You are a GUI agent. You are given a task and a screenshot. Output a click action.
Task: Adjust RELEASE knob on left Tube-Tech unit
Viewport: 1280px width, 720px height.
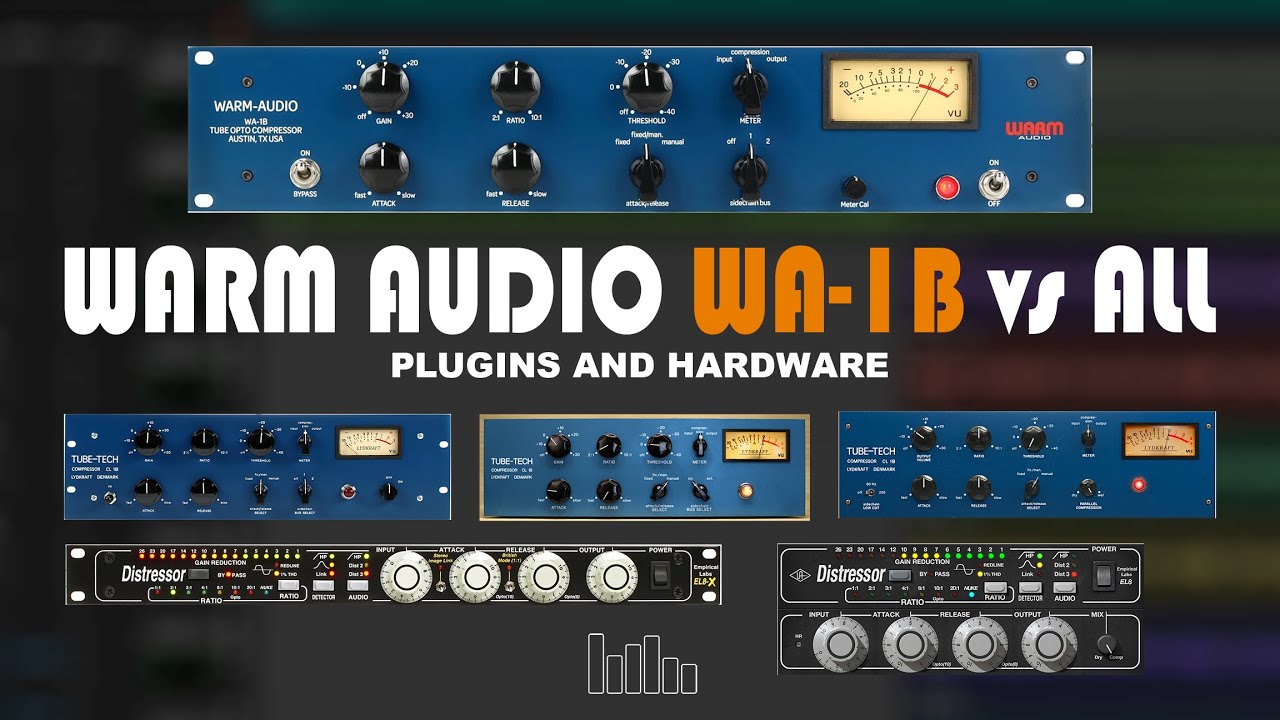(x=204, y=490)
